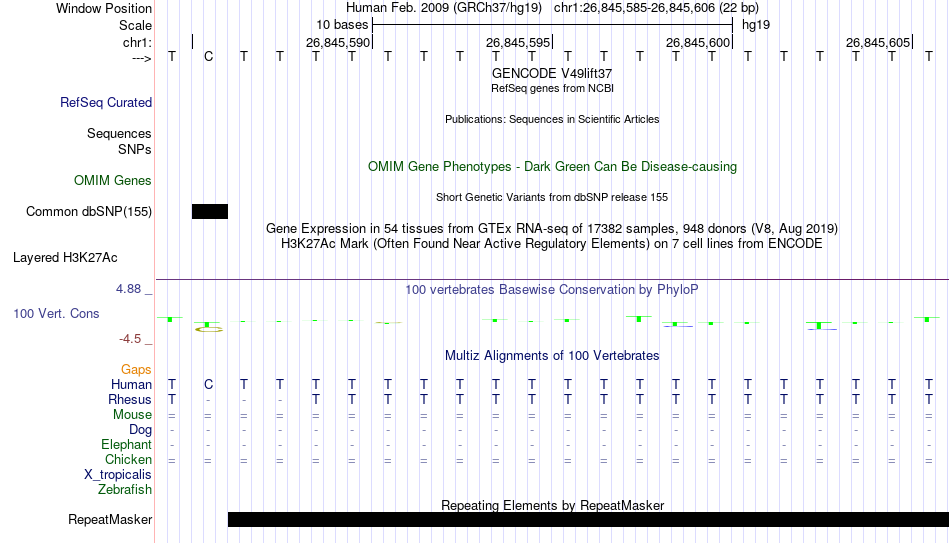Viewport: 950px width, 543px height.
Task: Click the chr1: row label
Action: click(137, 42)
